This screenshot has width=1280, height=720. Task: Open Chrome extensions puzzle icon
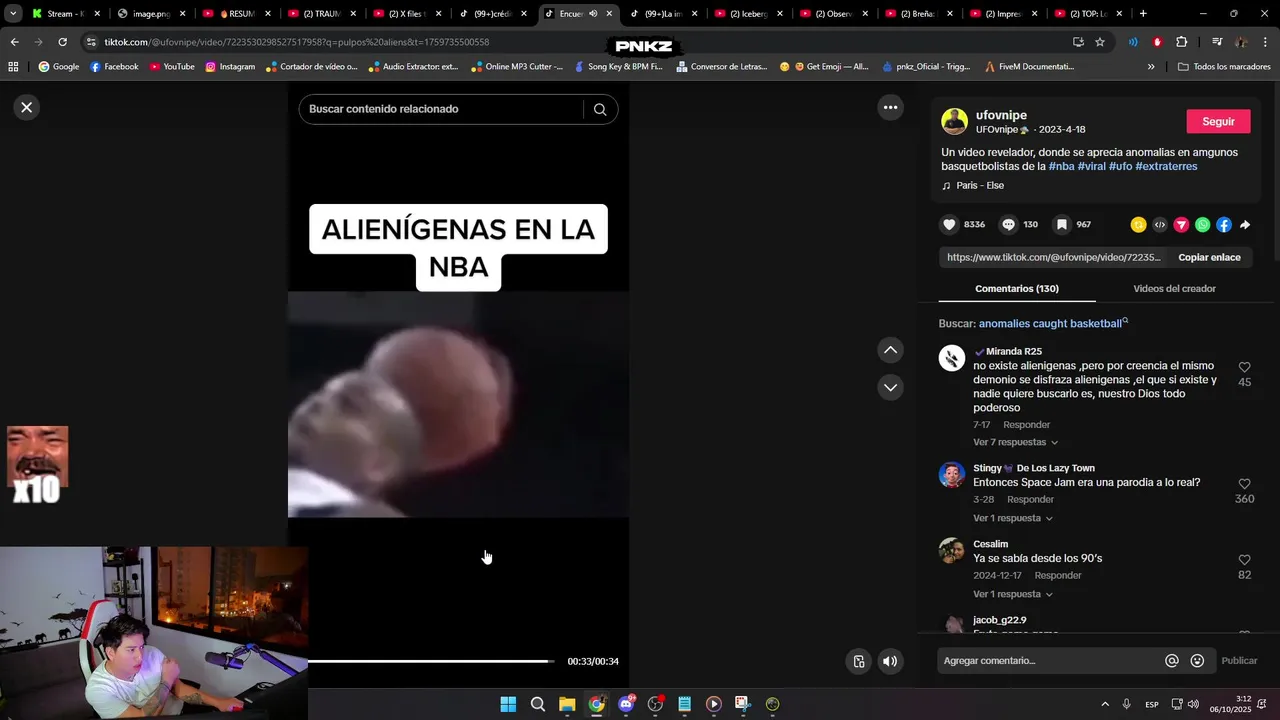pyautogui.click(x=1181, y=42)
